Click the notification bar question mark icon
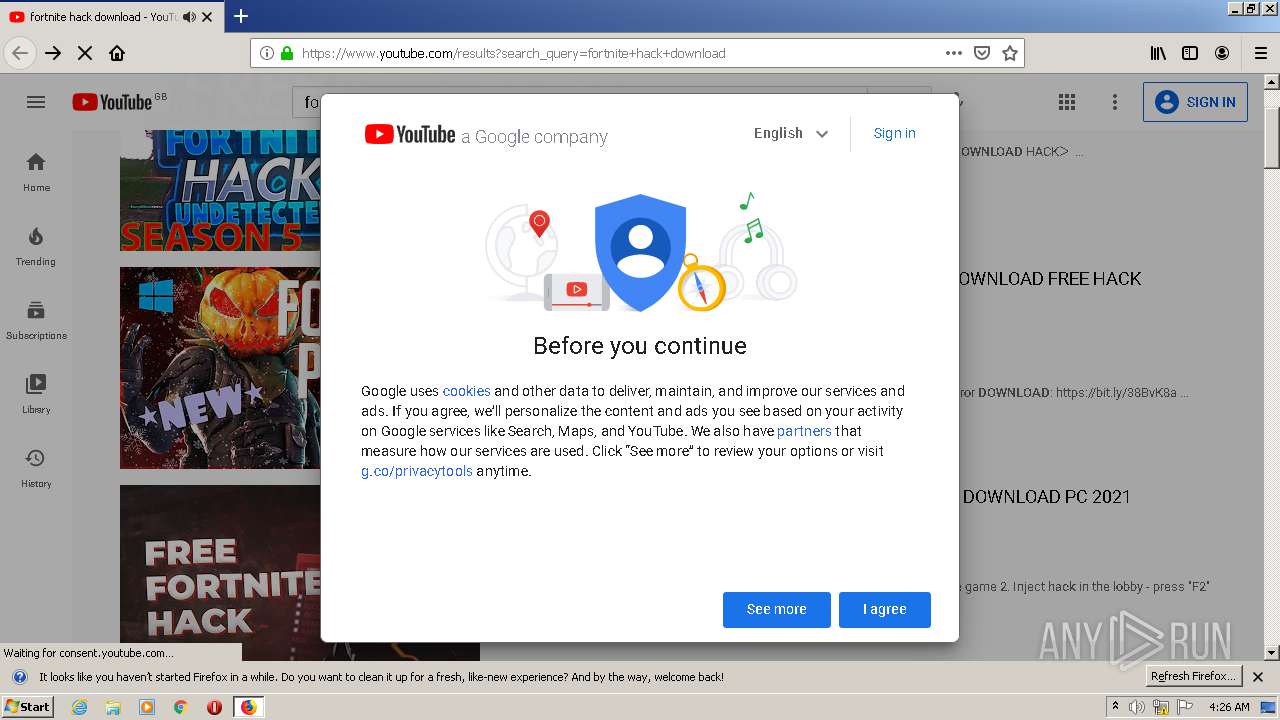The width and height of the screenshot is (1280, 720). (19, 677)
